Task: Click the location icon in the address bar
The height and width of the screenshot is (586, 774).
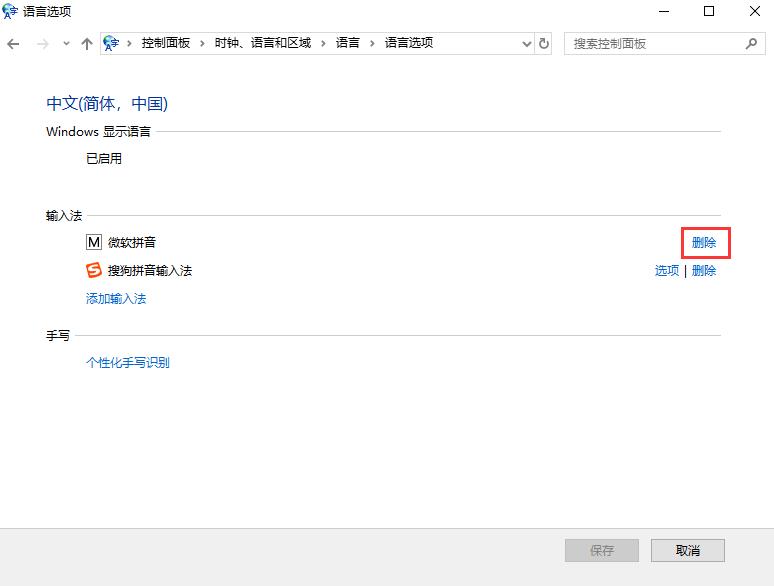Action: tap(112, 44)
